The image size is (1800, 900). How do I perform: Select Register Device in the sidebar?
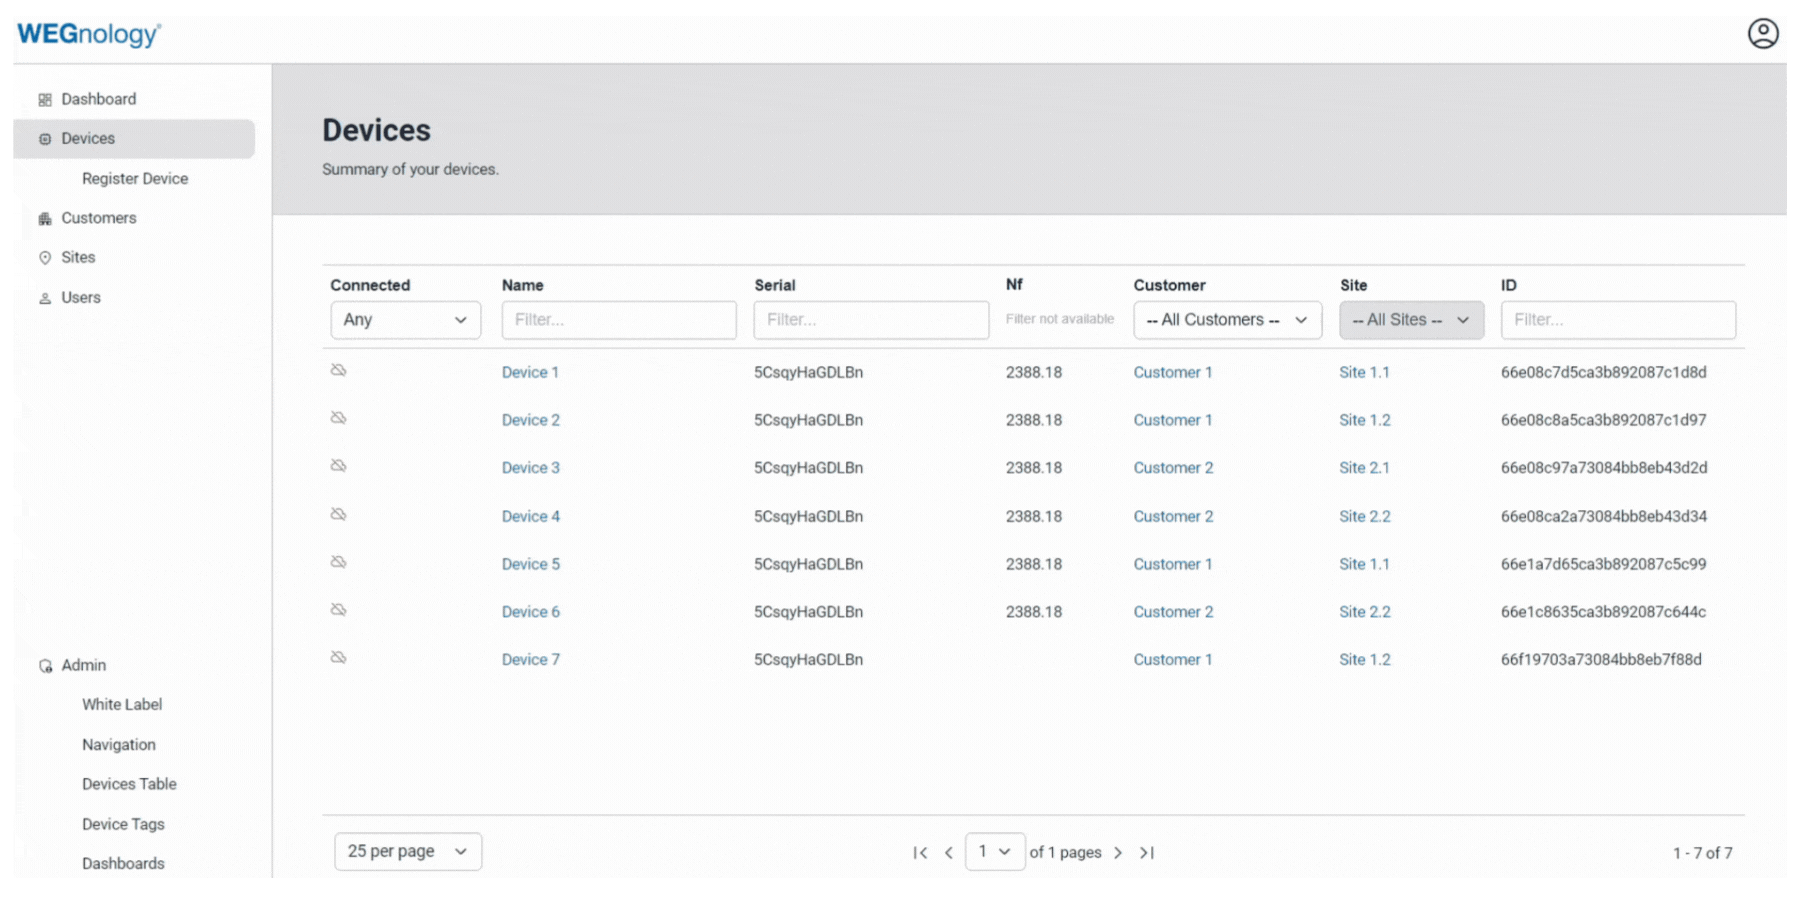coord(135,179)
